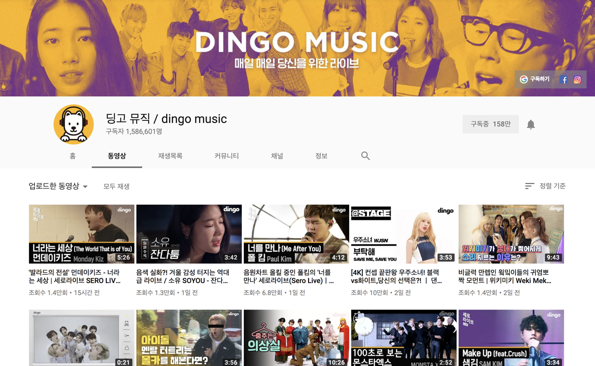The width and height of the screenshot is (595, 366).
Task: Click the dingo dog channel avatar
Action: point(74,124)
